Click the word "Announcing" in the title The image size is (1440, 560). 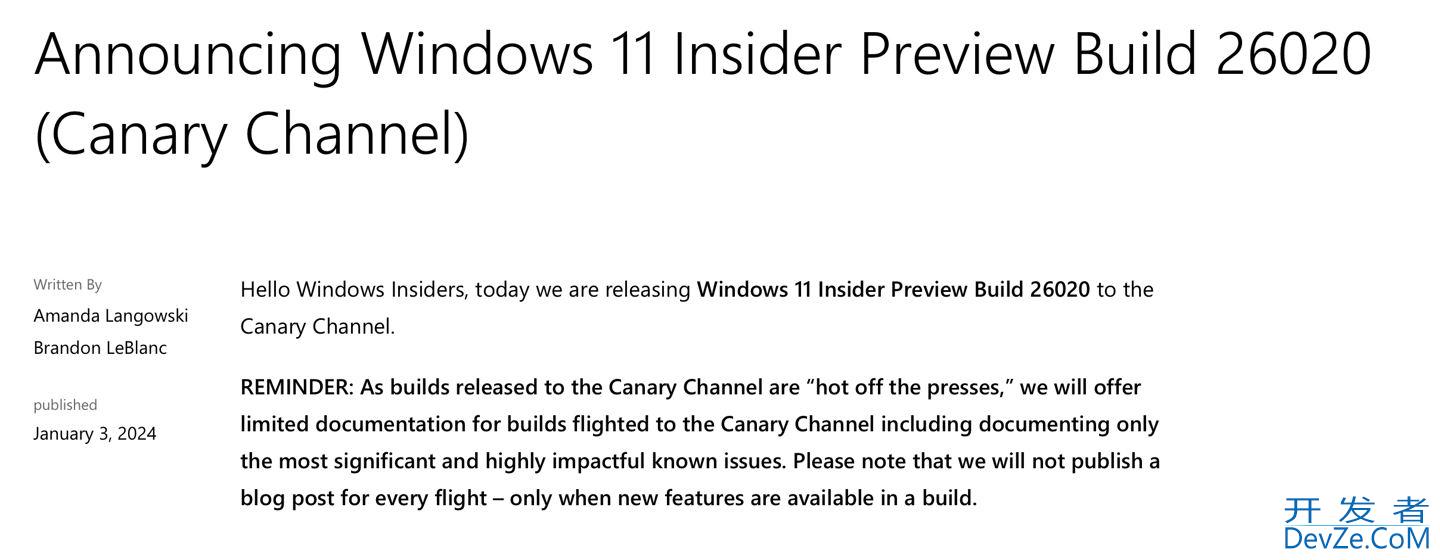(x=188, y=54)
